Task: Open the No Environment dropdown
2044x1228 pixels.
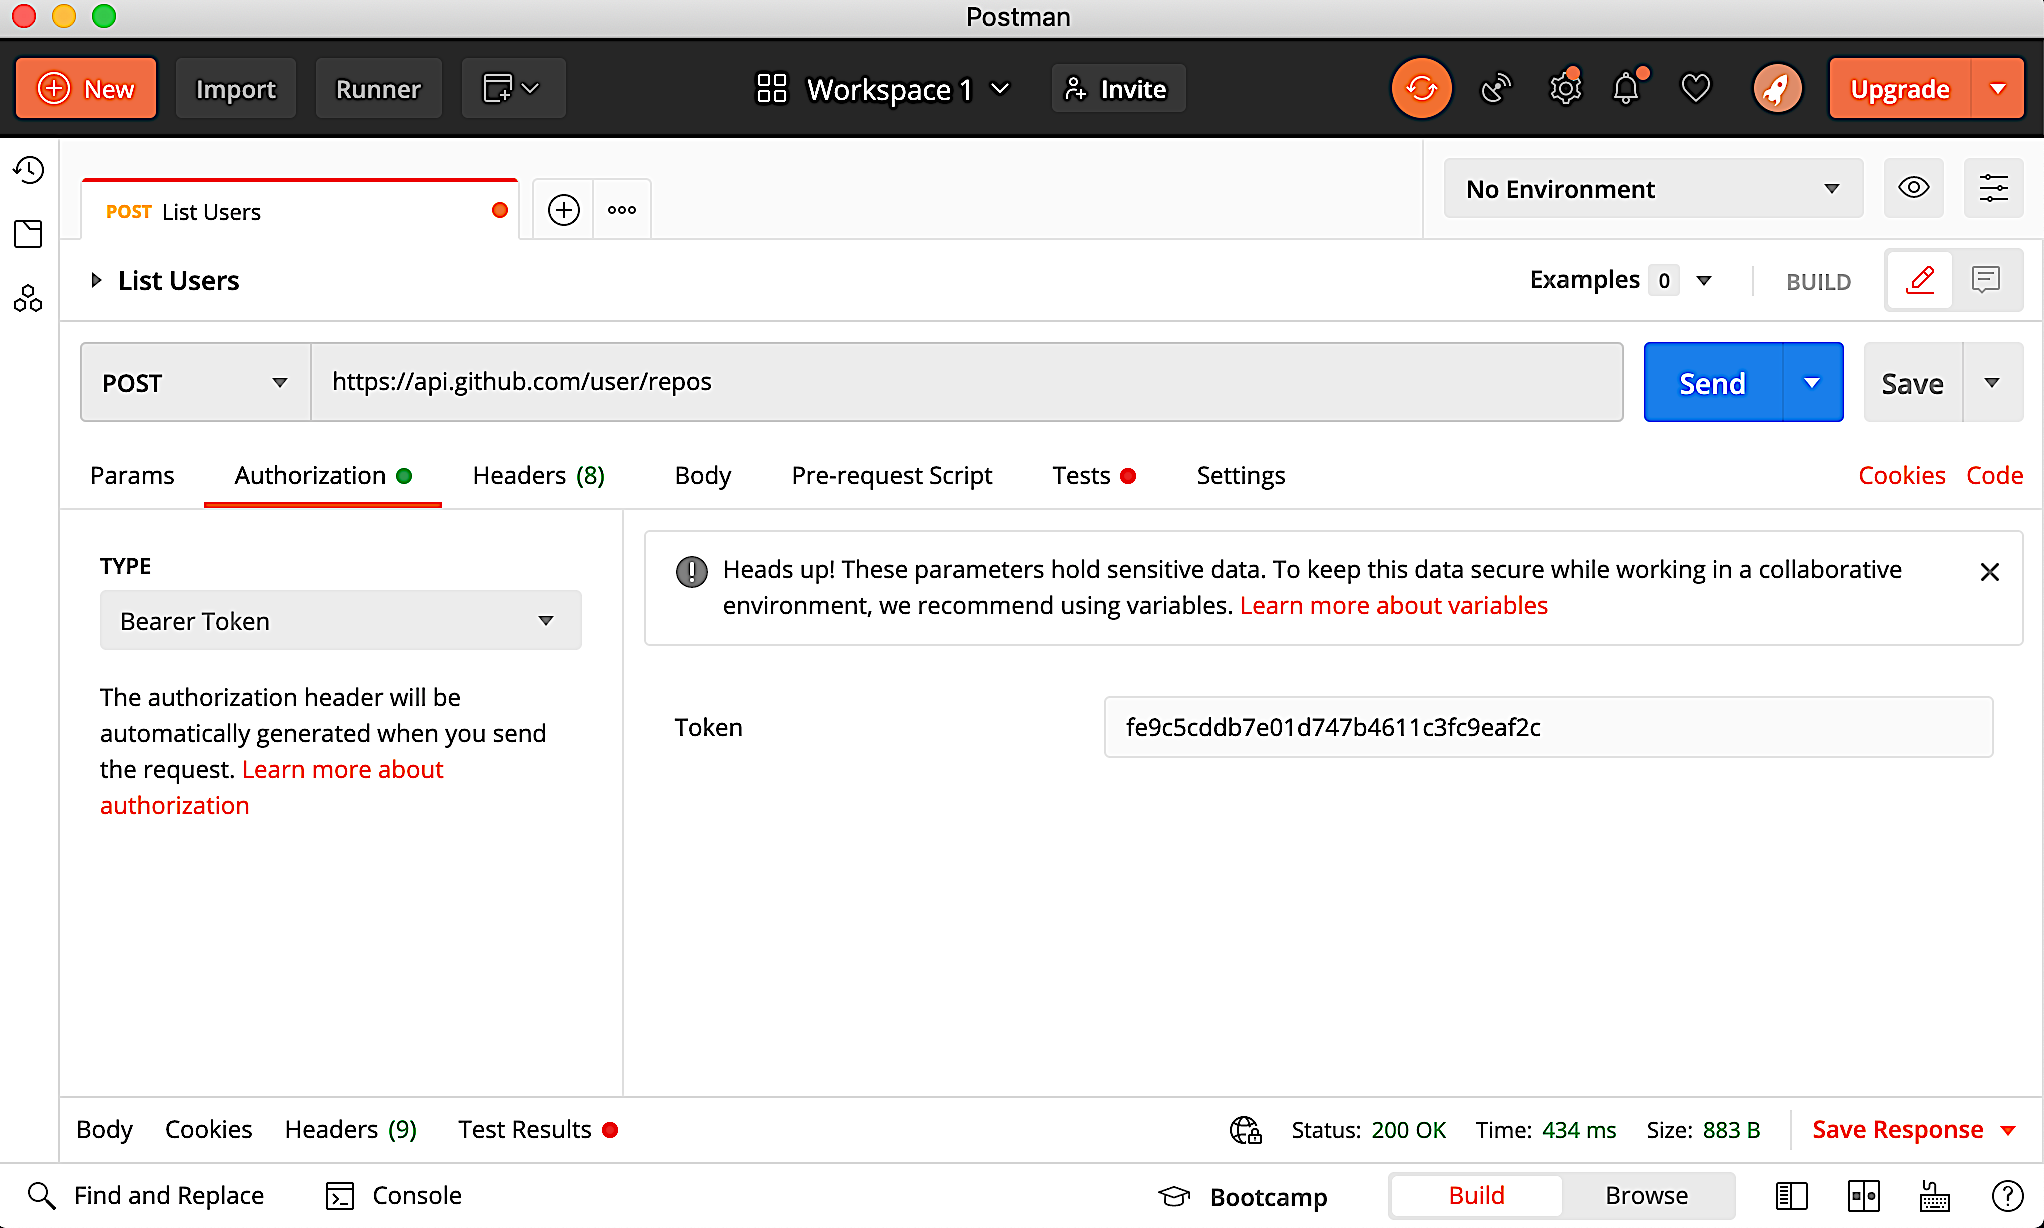Action: click(x=1653, y=188)
